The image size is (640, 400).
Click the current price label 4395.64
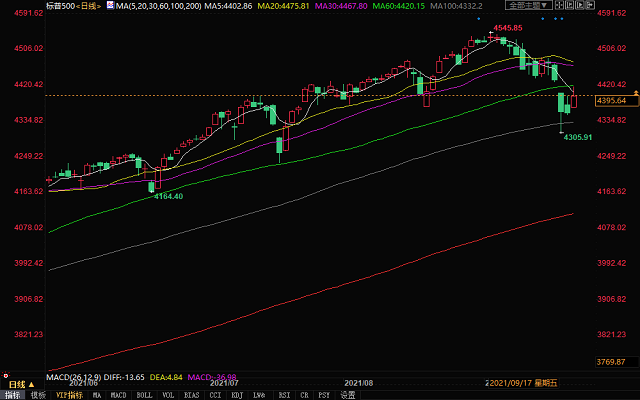coord(610,101)
